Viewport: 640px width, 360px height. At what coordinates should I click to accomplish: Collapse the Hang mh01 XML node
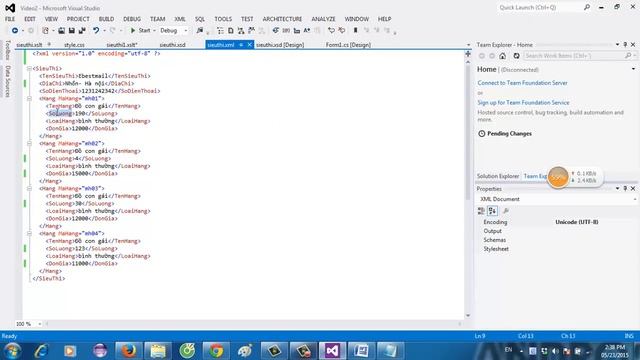[x=29, y=98]
